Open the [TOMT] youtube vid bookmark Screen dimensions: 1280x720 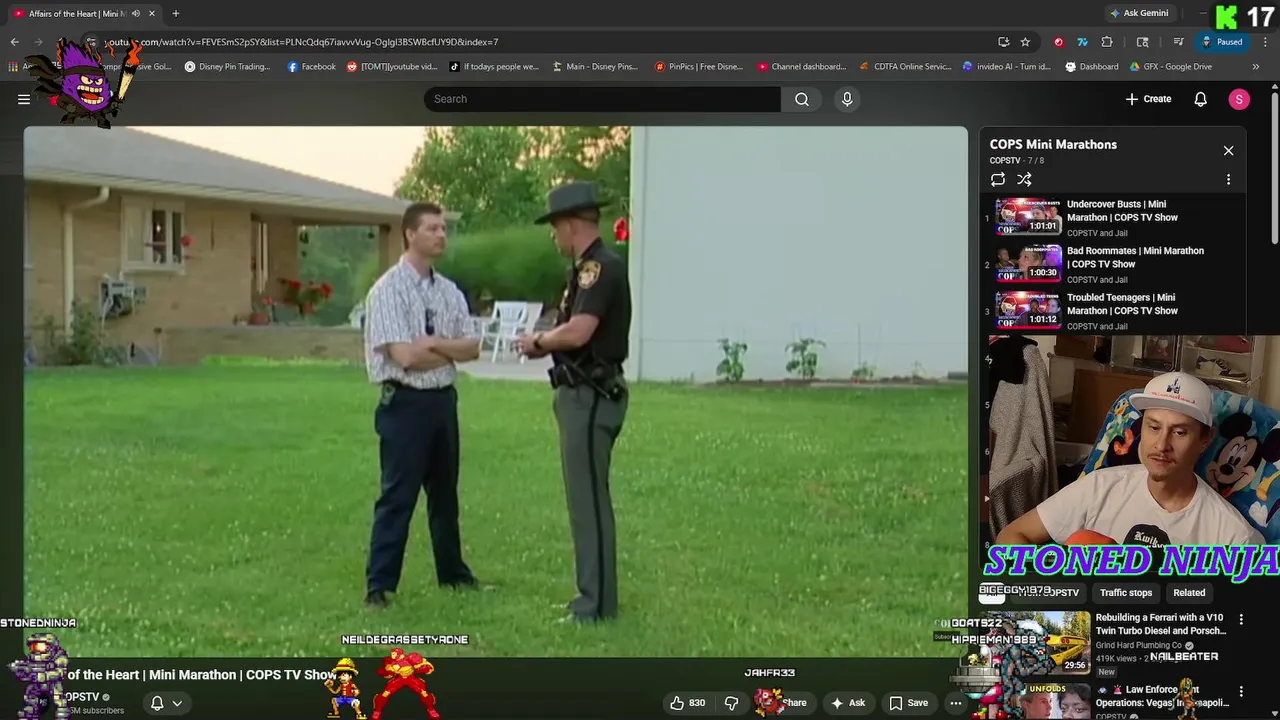(392, 67)
